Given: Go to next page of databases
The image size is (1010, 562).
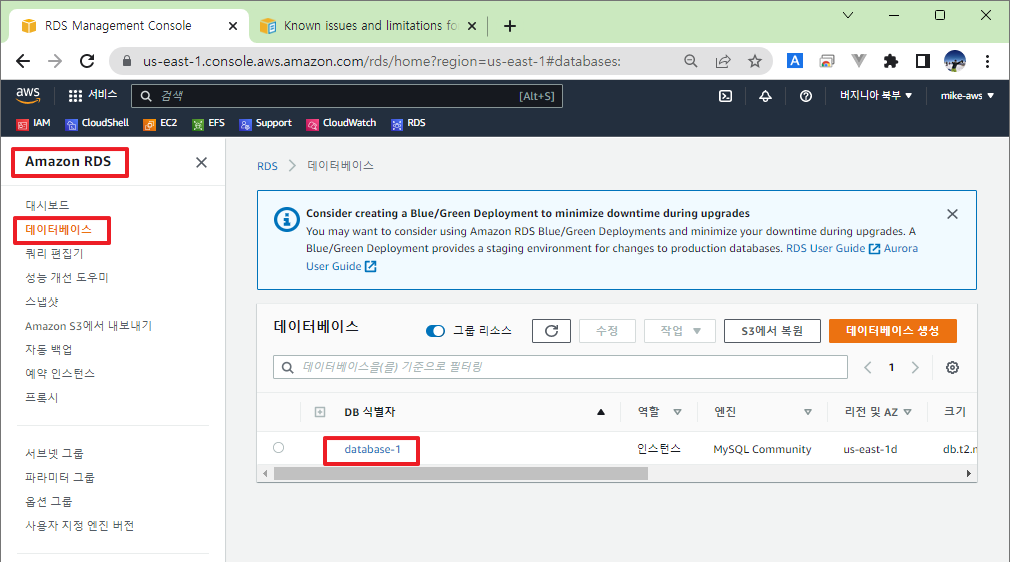Looking at the screenshot, I should (x=915, y=367).
